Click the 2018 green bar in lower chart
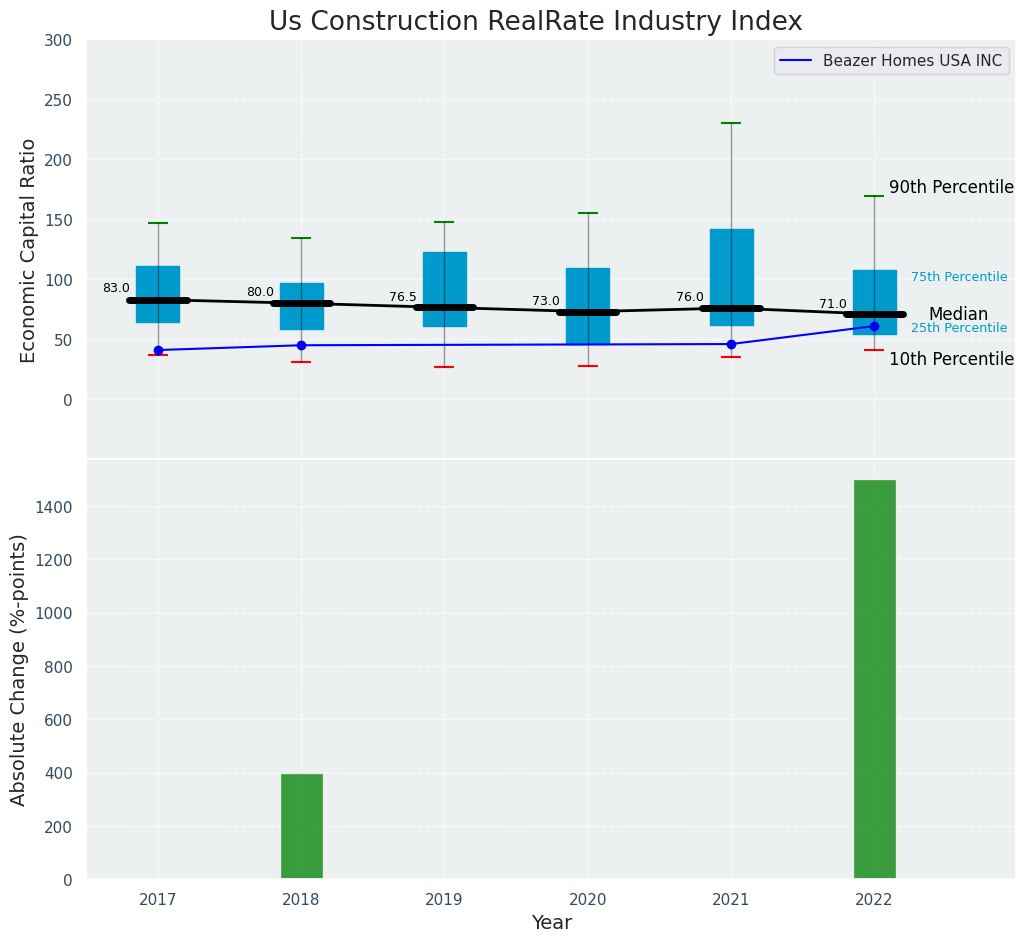Screen dimensions: 1026x942 (x=301, y=826)
